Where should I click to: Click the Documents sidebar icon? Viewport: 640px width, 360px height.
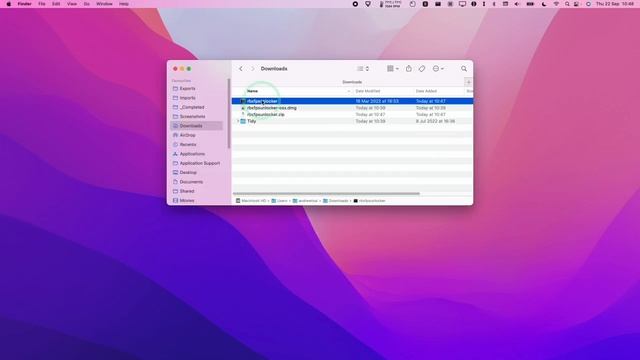tap(175, 182)
